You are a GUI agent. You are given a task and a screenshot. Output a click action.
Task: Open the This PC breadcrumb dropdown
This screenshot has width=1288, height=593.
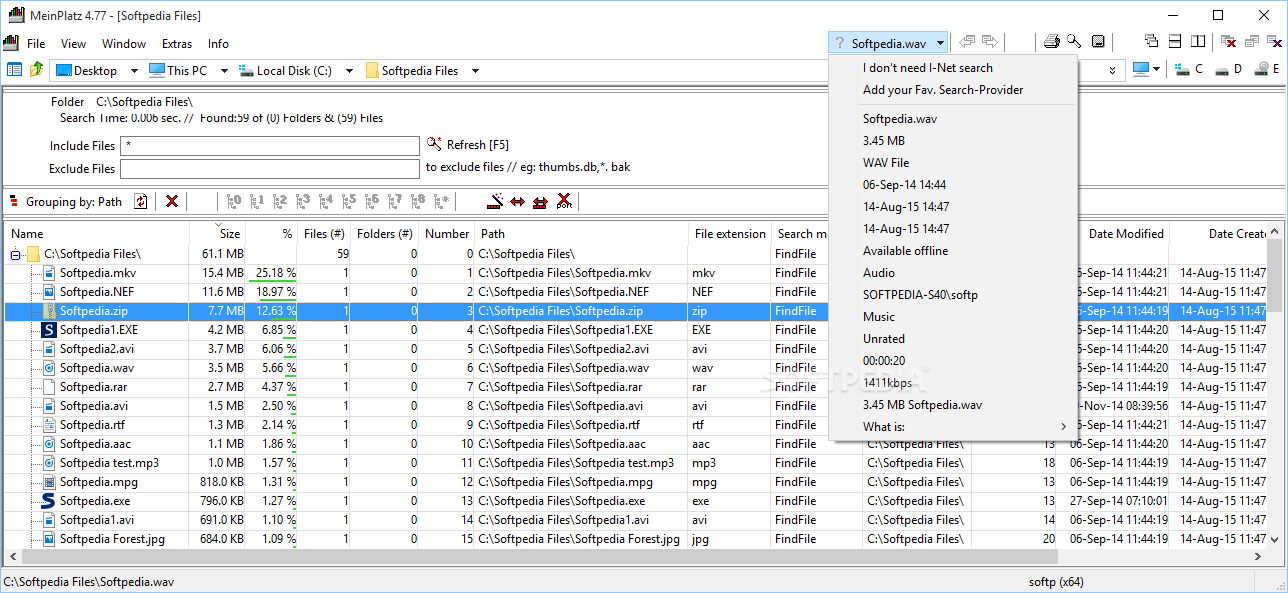coord(224,71)
